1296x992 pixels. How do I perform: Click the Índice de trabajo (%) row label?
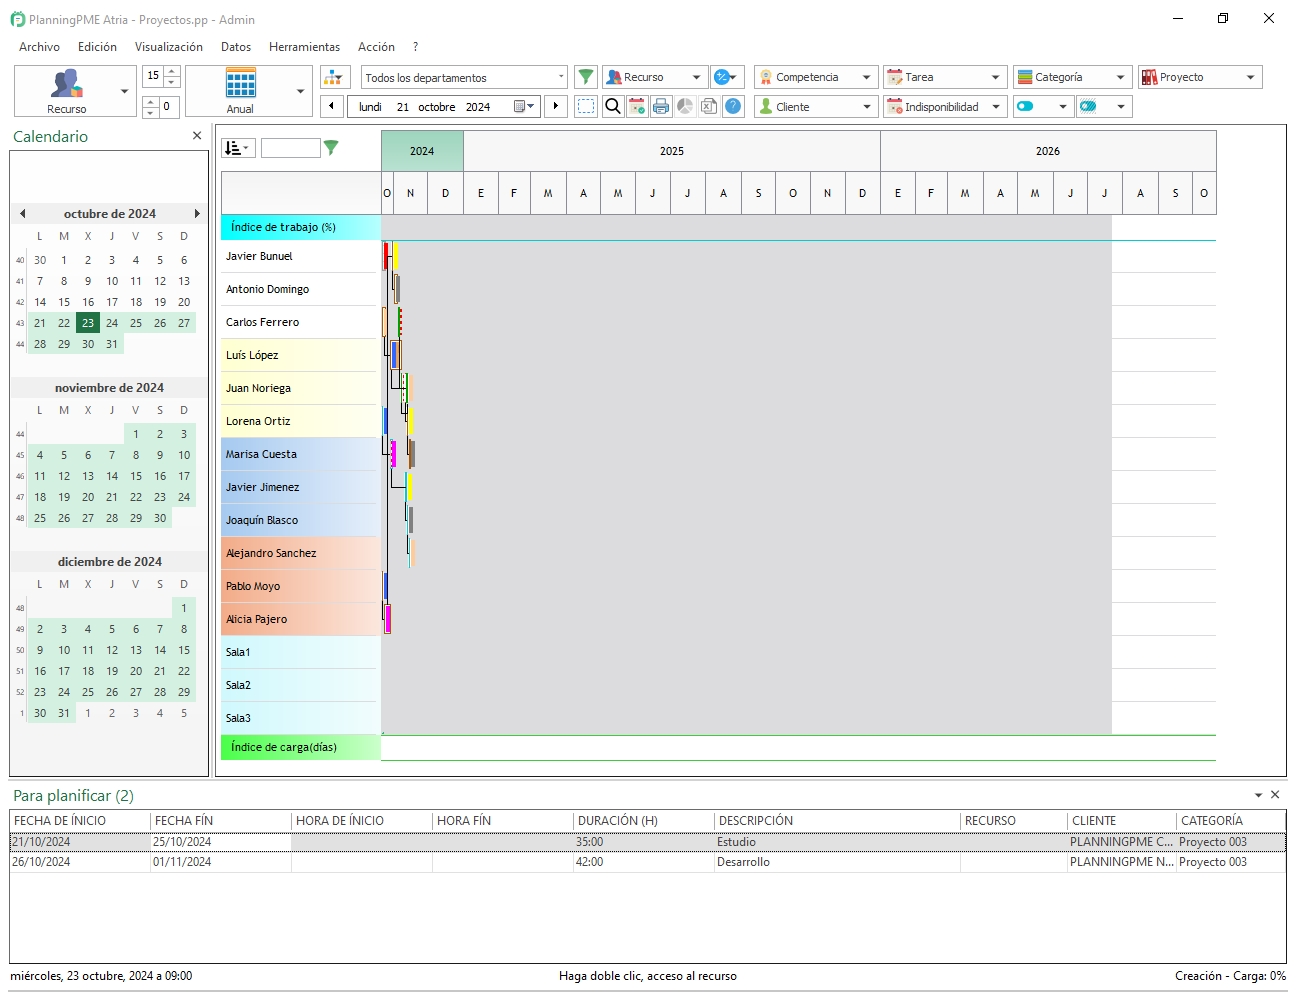pos(300,227)
